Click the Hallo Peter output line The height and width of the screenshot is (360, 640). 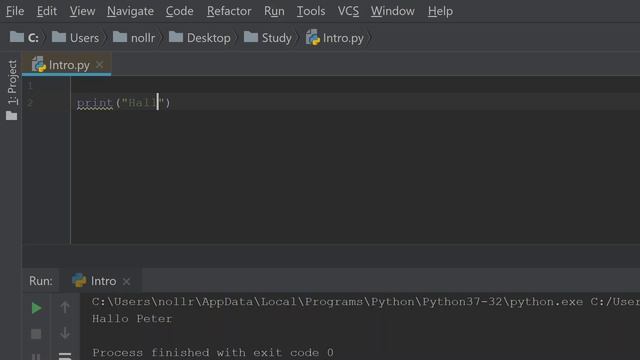[132, 319]
